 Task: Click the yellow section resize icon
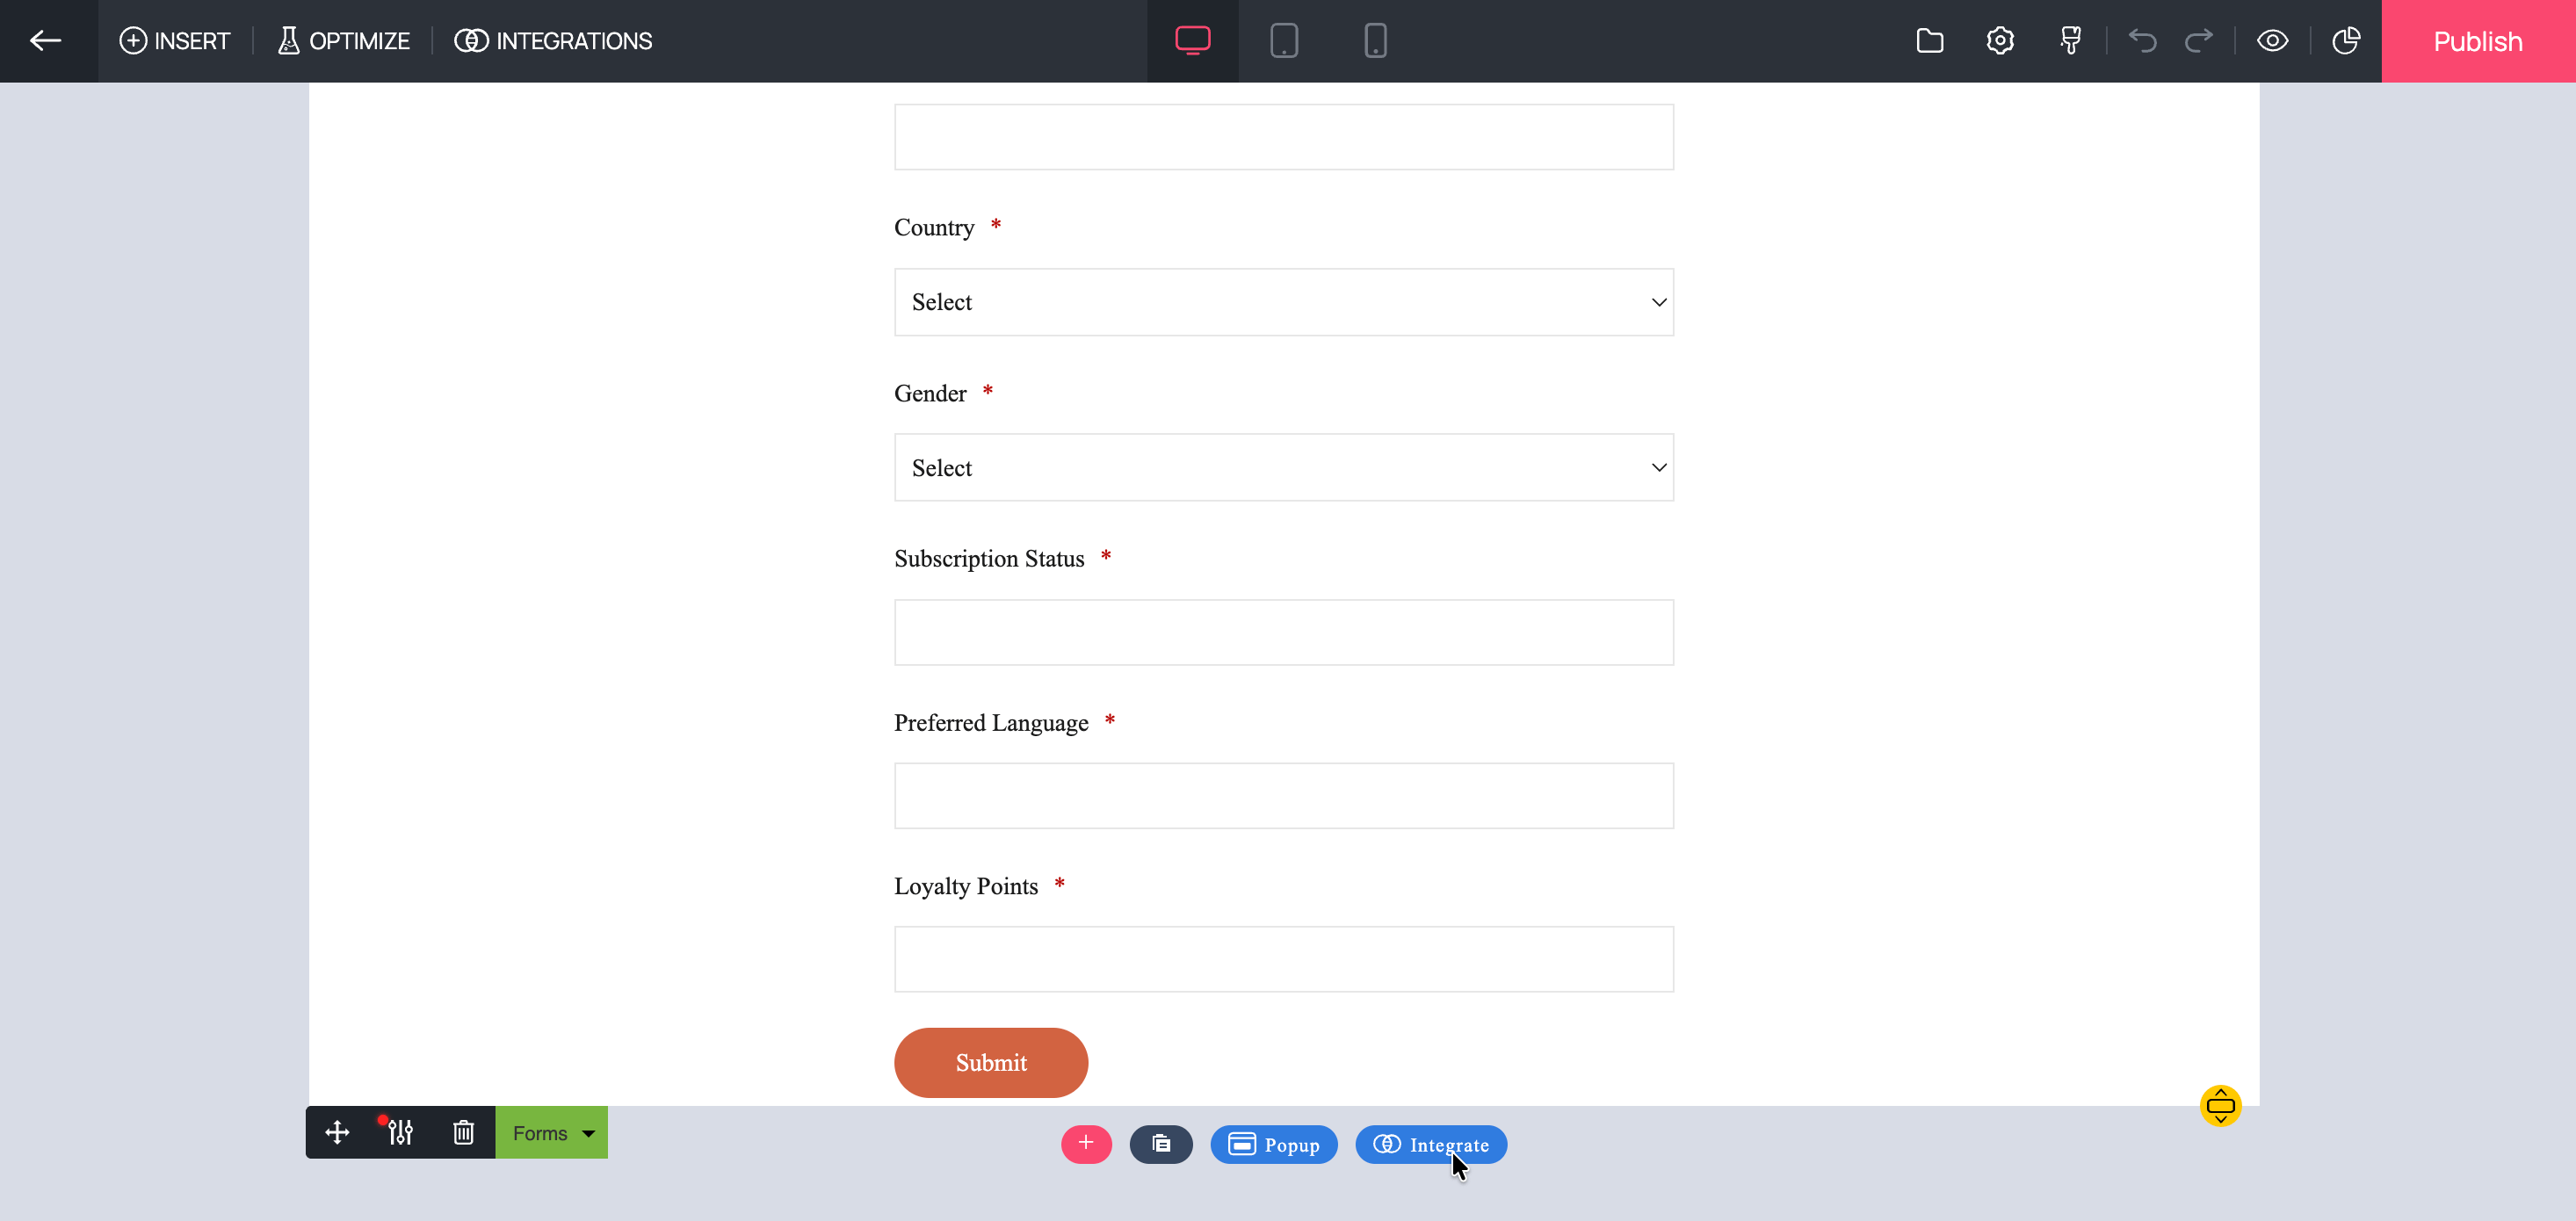tap(2220, 1106)
